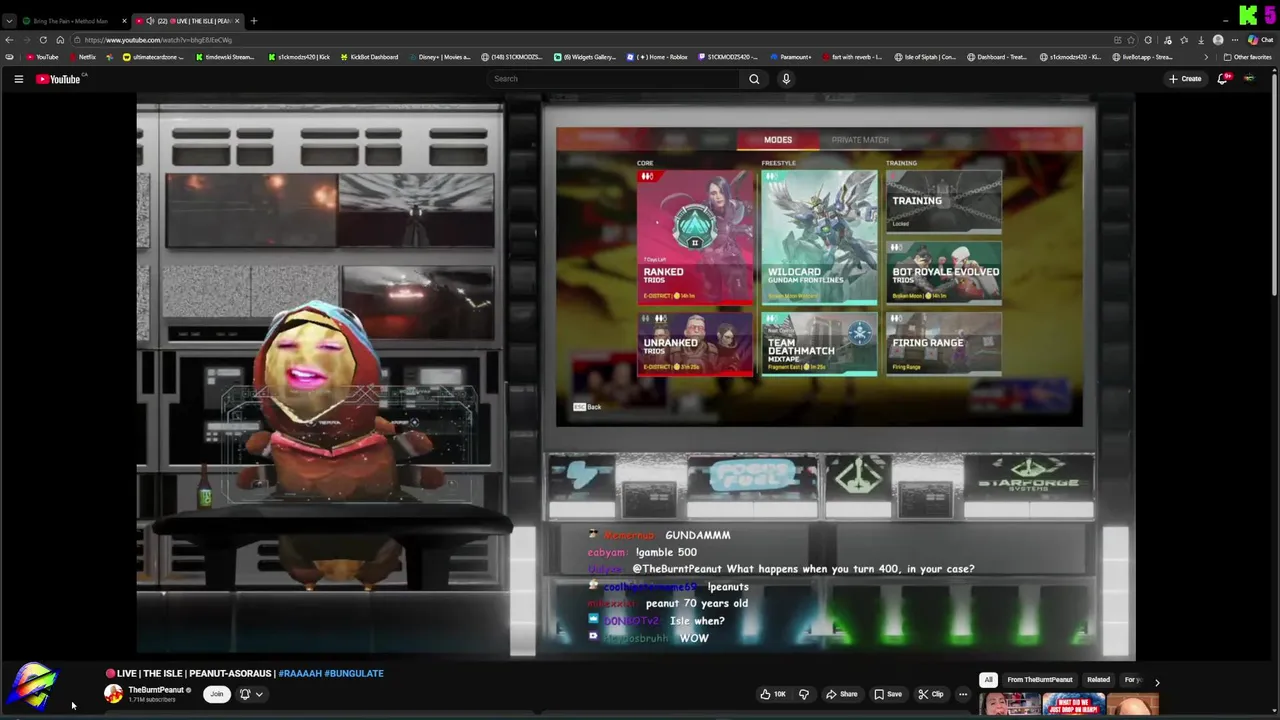Open browser downloads icon
The image size is (1280, 720).
(x=1201, y=40)
